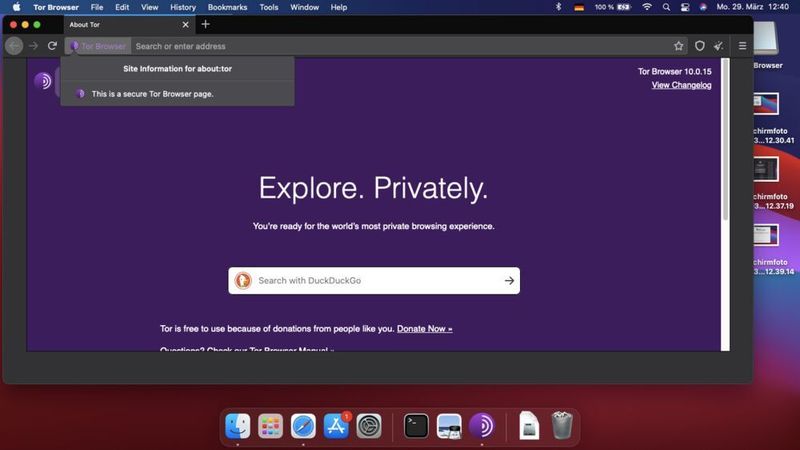Viewport: 800px width, 450px height.
Task: Click the 'Tor Browser 10.0.15' version text
Action: click(674, 71)
